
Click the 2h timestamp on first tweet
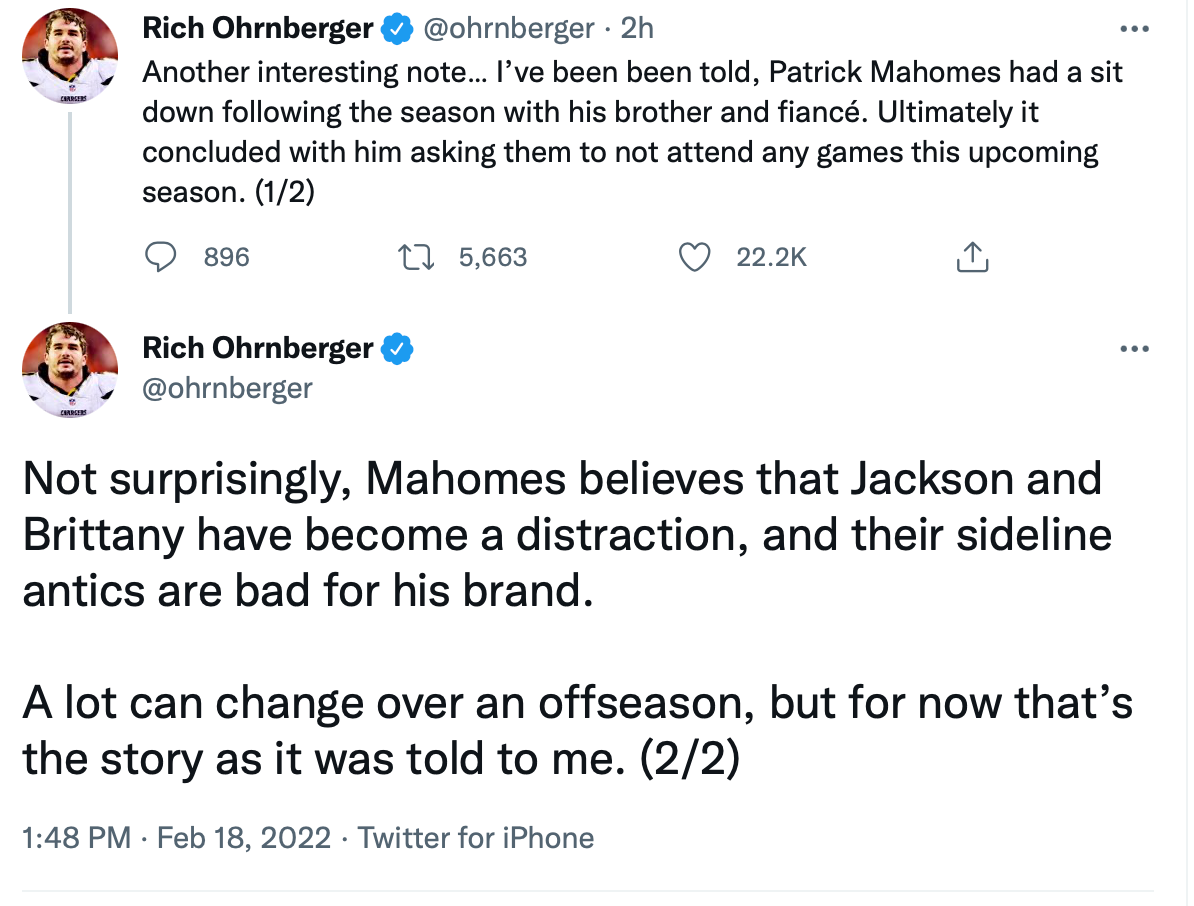(x=637, y=30)
